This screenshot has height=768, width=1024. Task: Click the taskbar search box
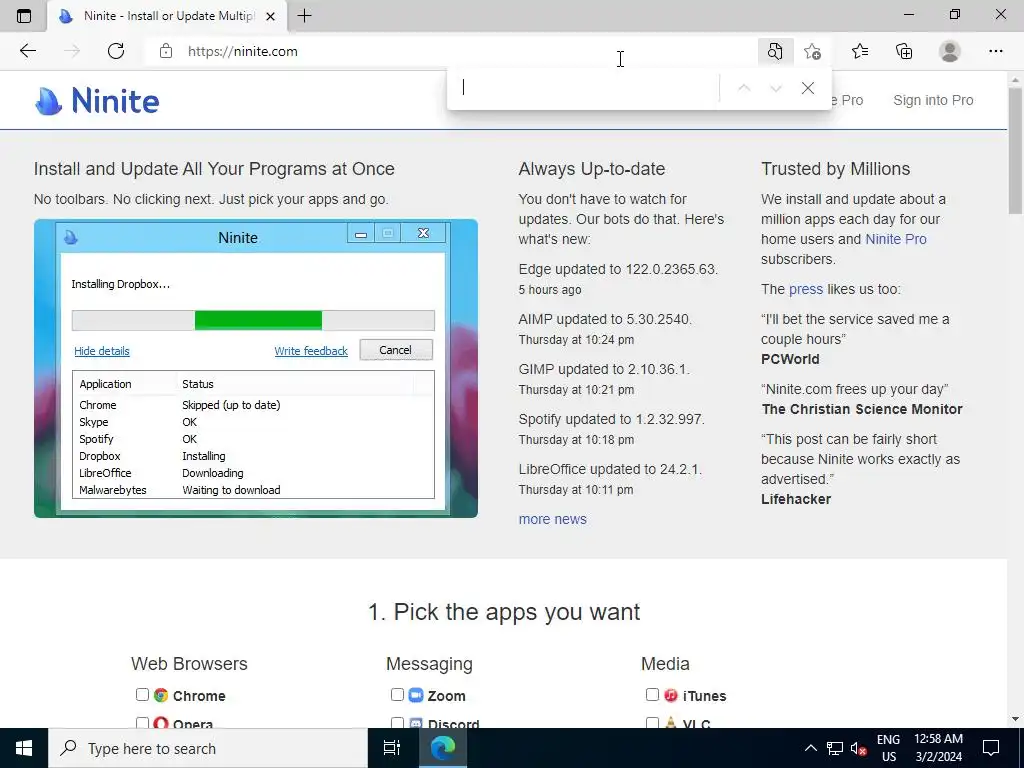tap(208, 748)
